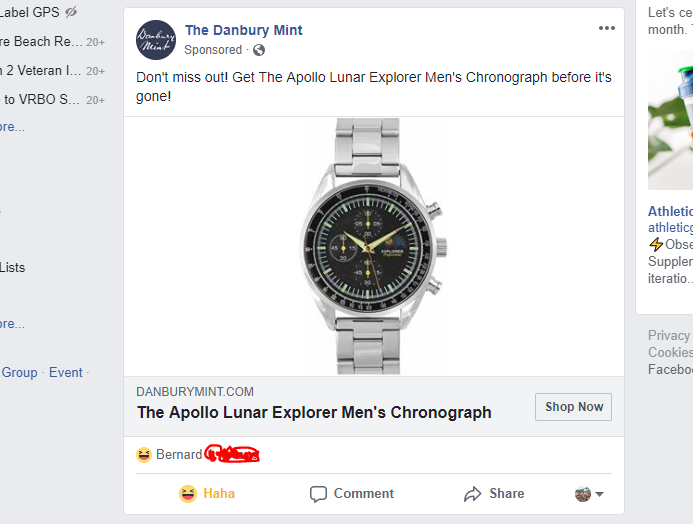
Task: Toggle the Haha reaction on this post
Action: pos(206,494)
